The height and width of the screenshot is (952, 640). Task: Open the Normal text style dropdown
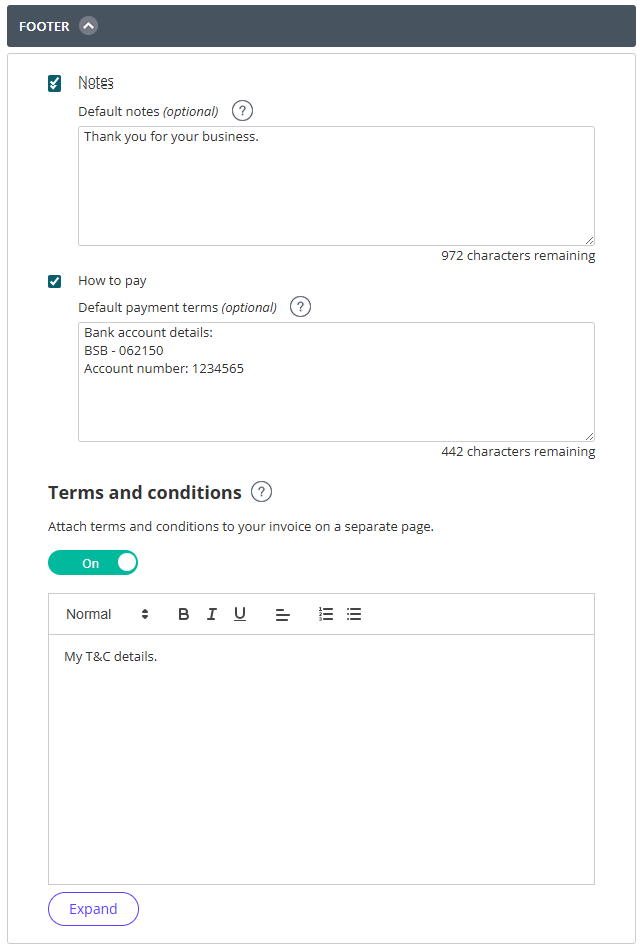pos(107,614)
